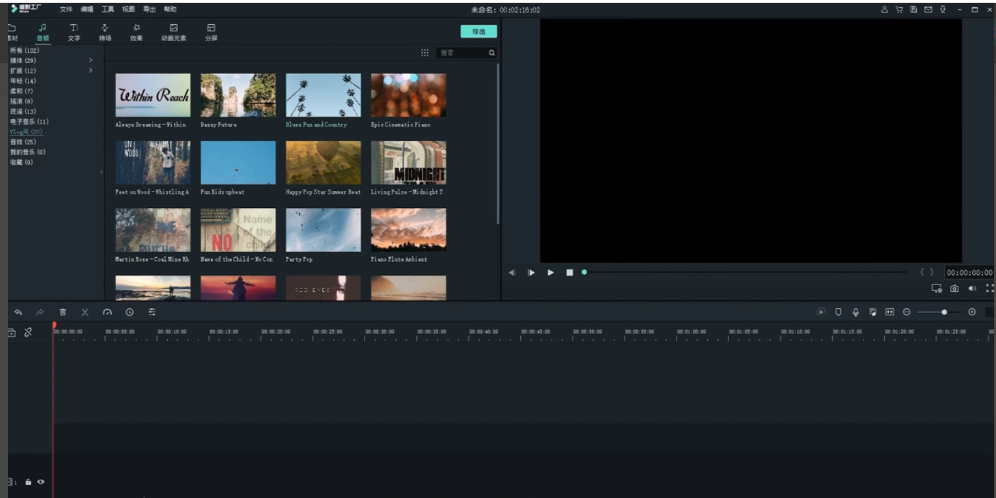The height and width of the screenshot is (498, 996).
Task: Select the scissors split tool
Action: tap(85, 312)
